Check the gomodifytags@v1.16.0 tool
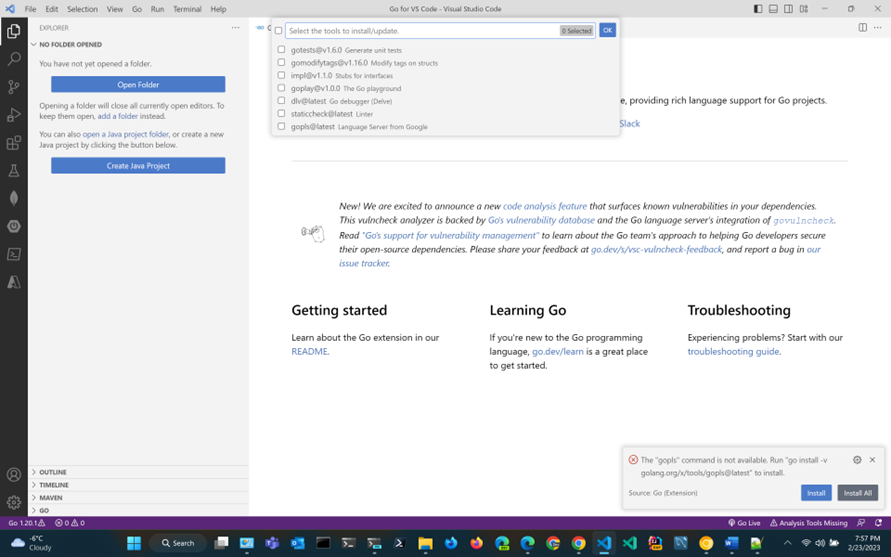Screen dimensions: 891x557 [x=281, y=63]
